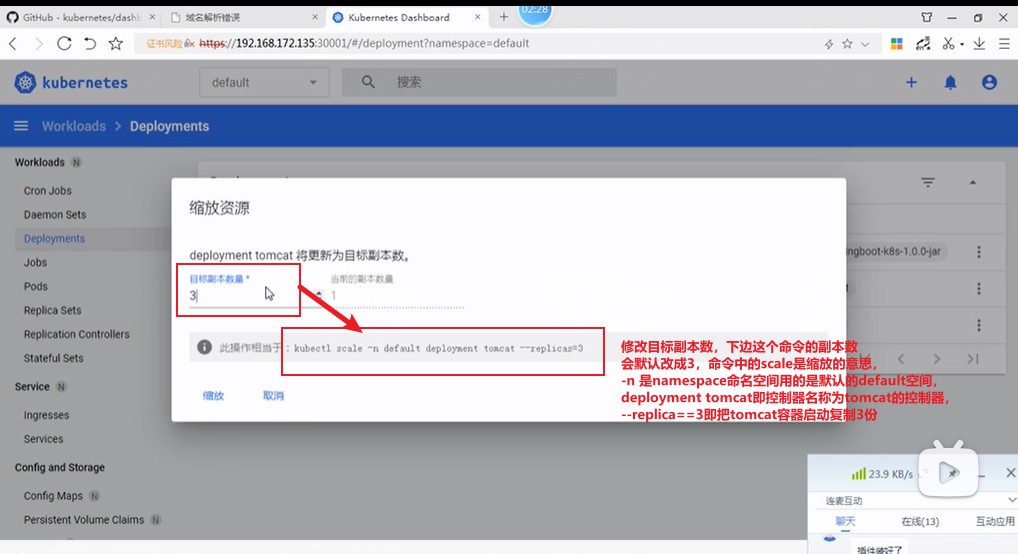Viewport: 1018px width, 554px height.
Task: Click the plus create resource icon
Action: click(x=912, y=82)
